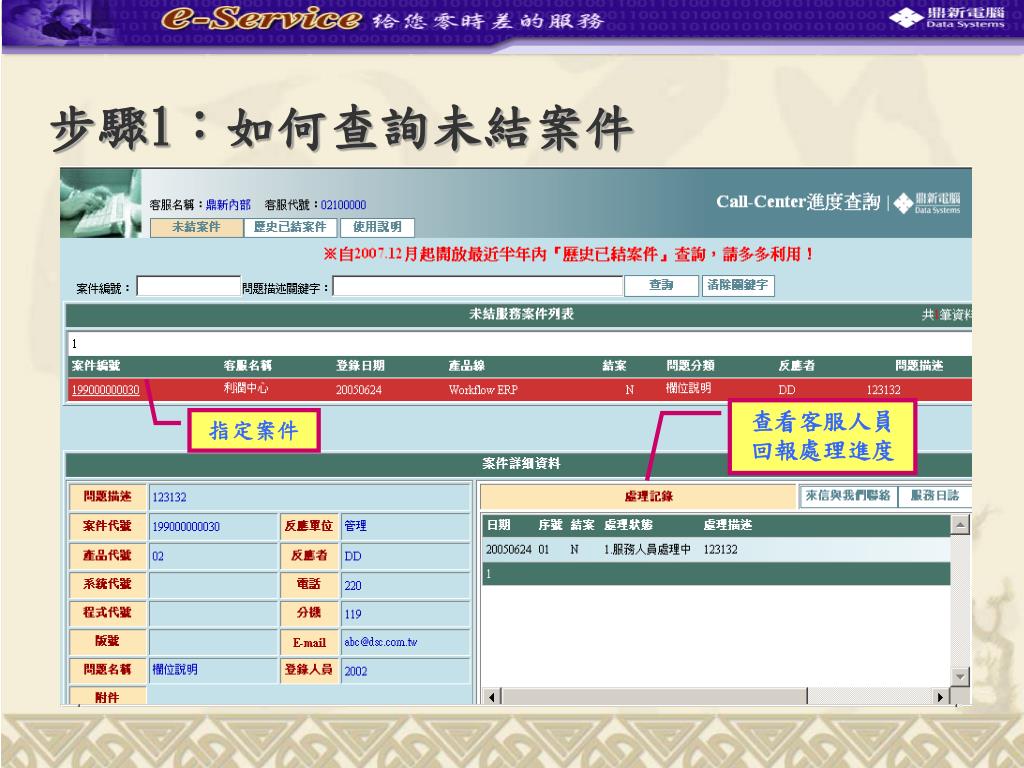Click scroll down arrow in 處理記錄 panel
1024x768 pixels.
(959, 677)
